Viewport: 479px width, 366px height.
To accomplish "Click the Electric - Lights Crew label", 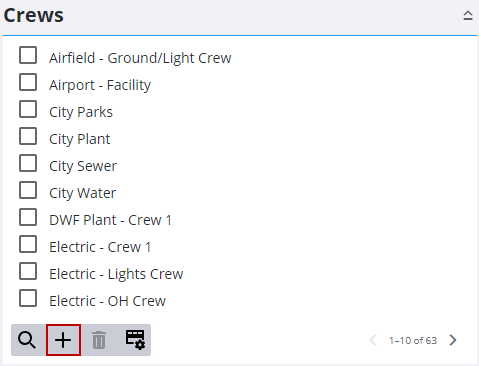I will pos(116,274).
